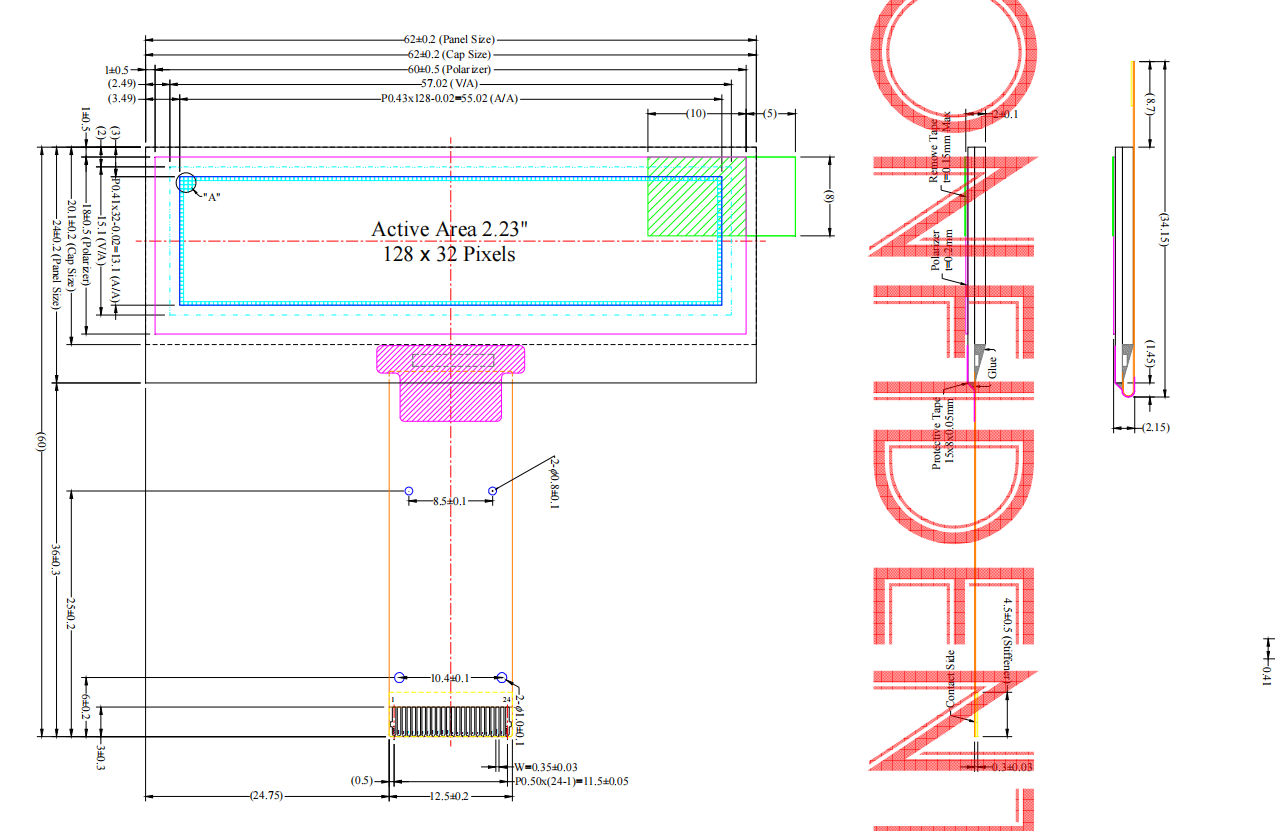
Task: Click the '(24.75)' bottom dimension label
Action: click(x=266, y=796)
